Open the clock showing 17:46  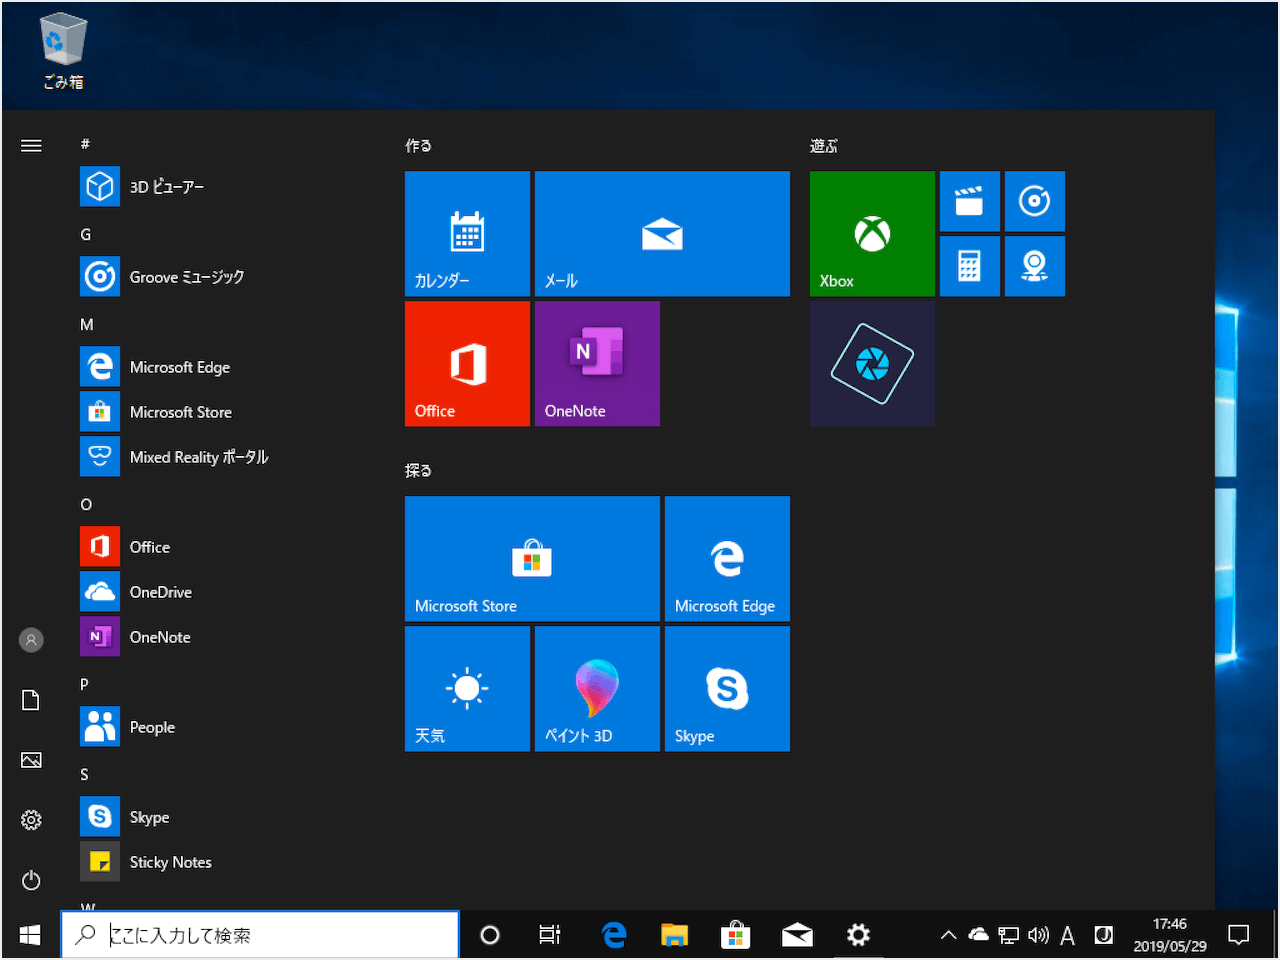tap(1170, 935)
